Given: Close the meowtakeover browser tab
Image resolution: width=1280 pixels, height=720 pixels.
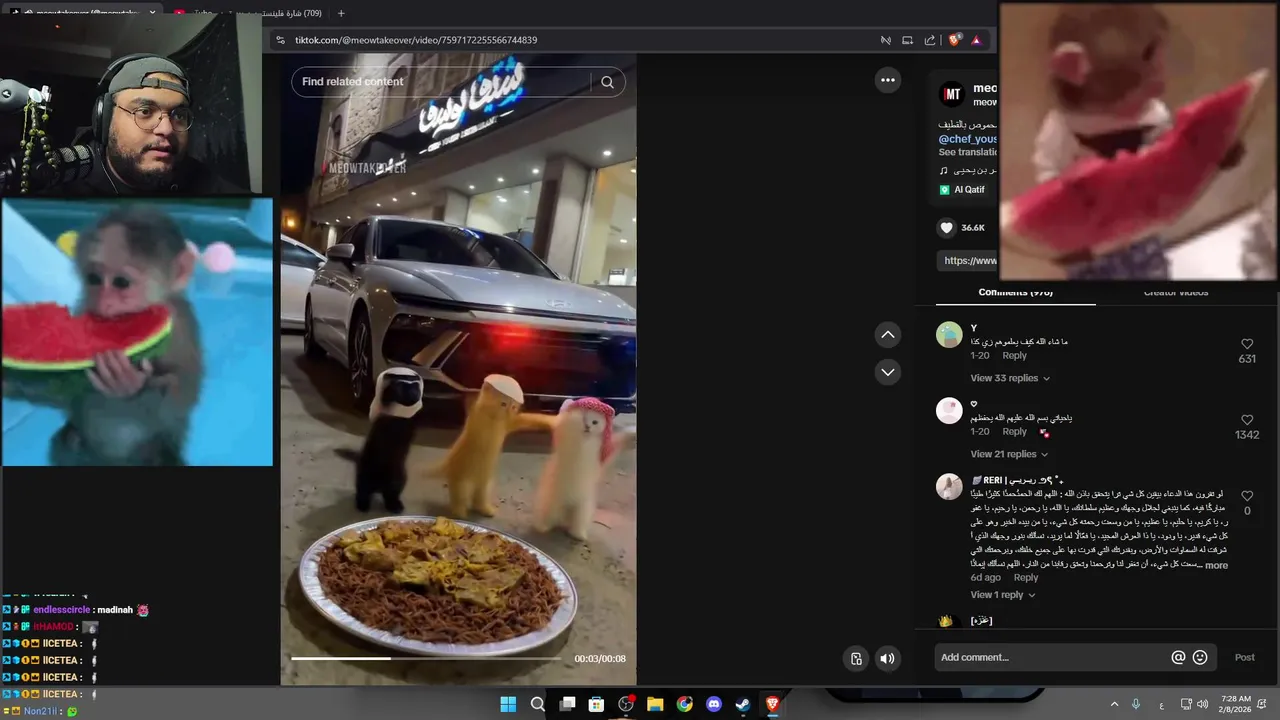Looking at the screenshot, I should pos(152,13).
